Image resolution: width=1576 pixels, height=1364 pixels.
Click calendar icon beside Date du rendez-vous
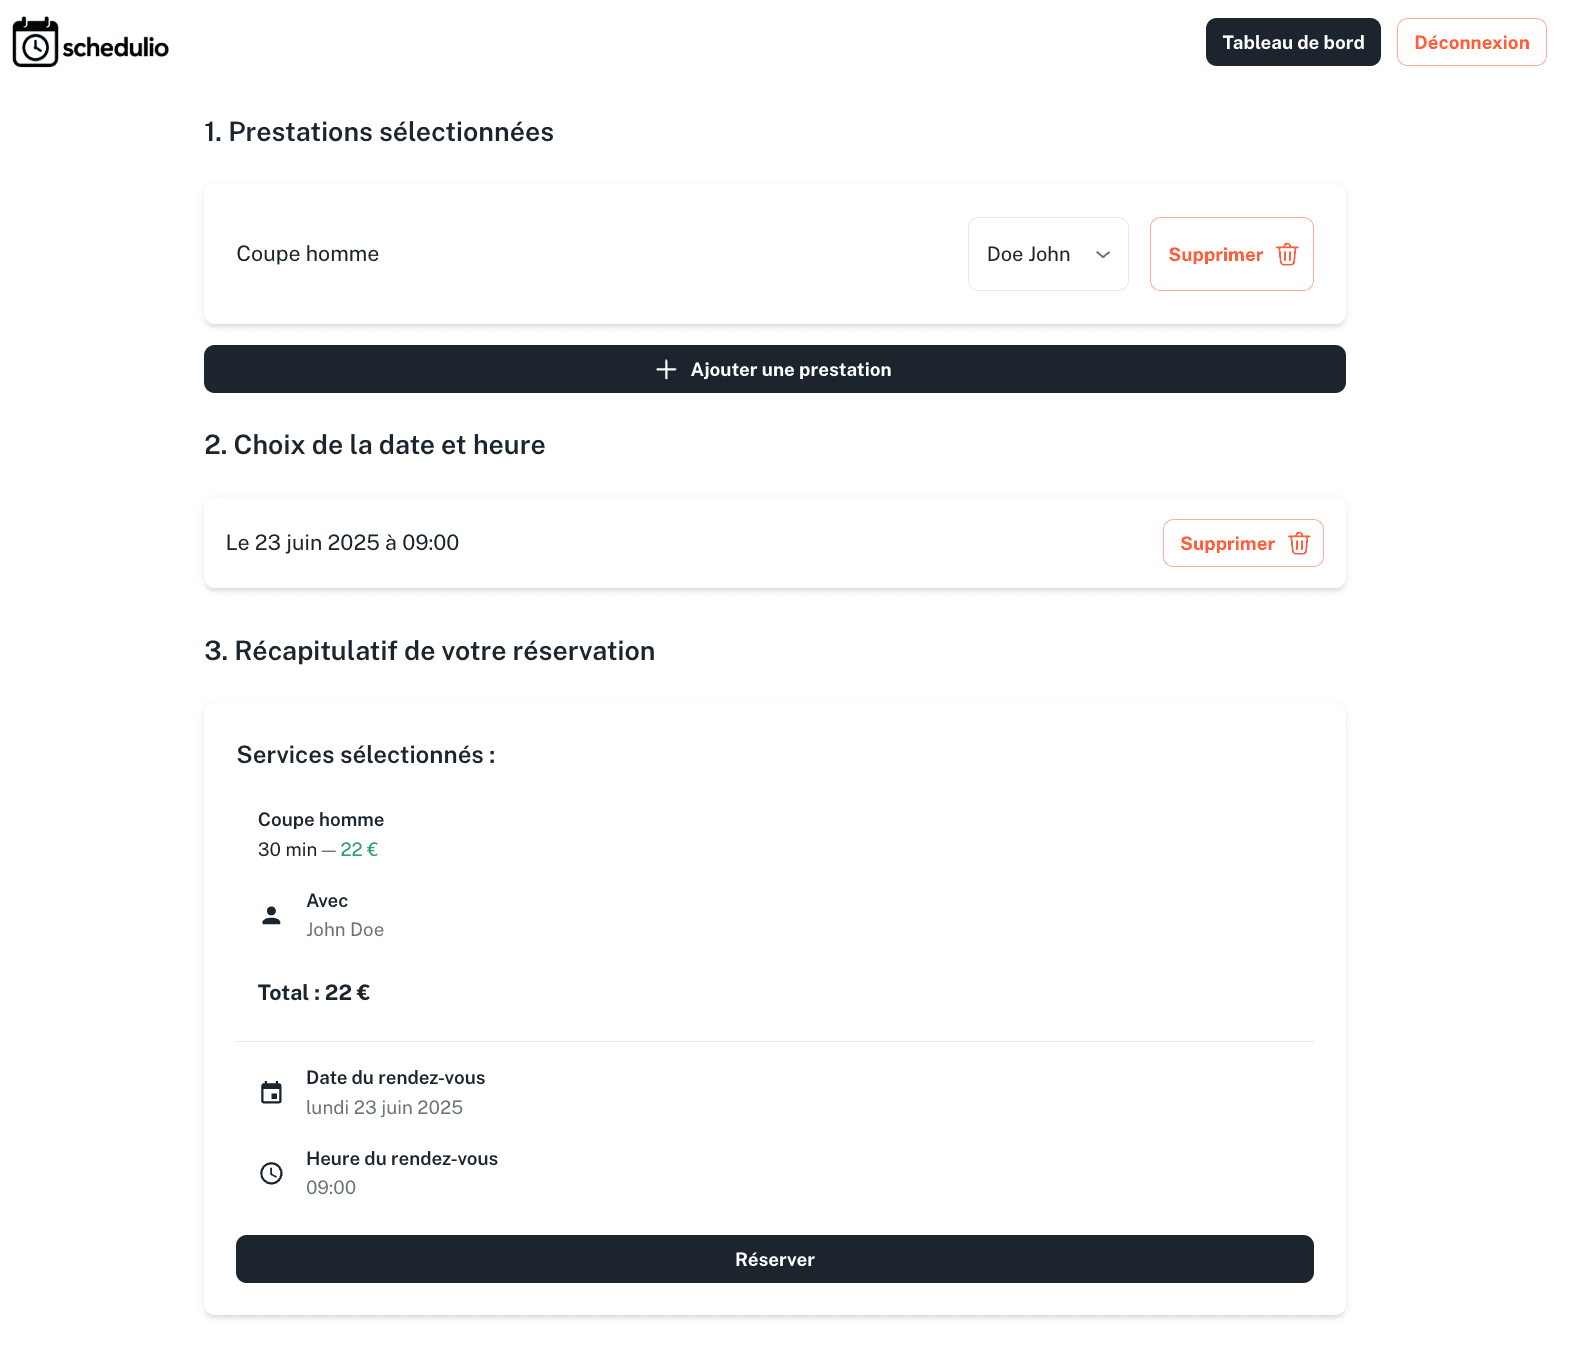click(271, 1093)
